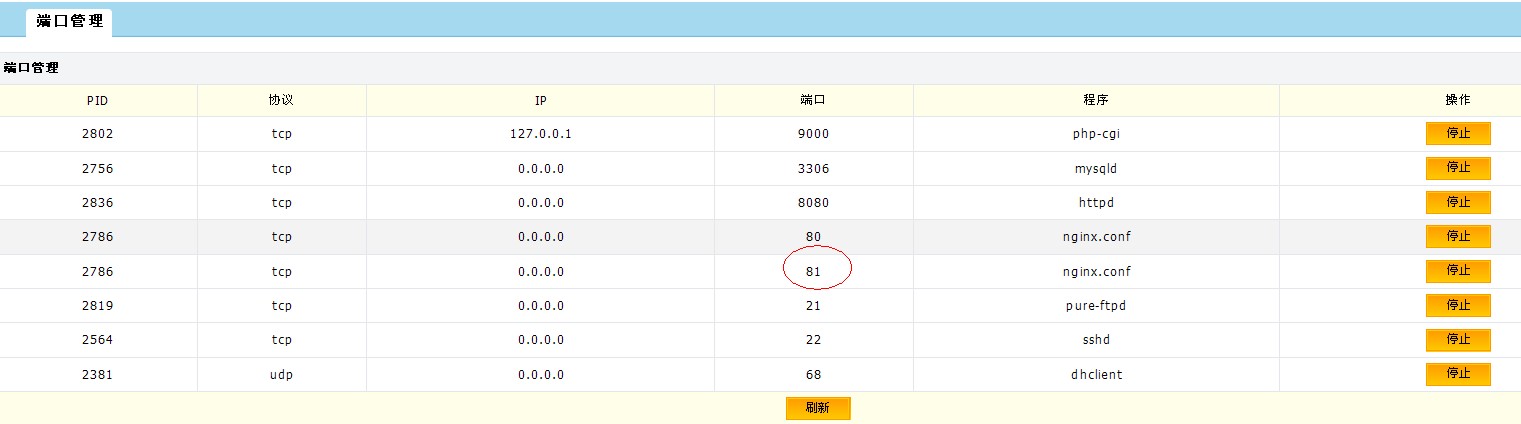Select PID 2756 cell

click(x=98, y=169)
